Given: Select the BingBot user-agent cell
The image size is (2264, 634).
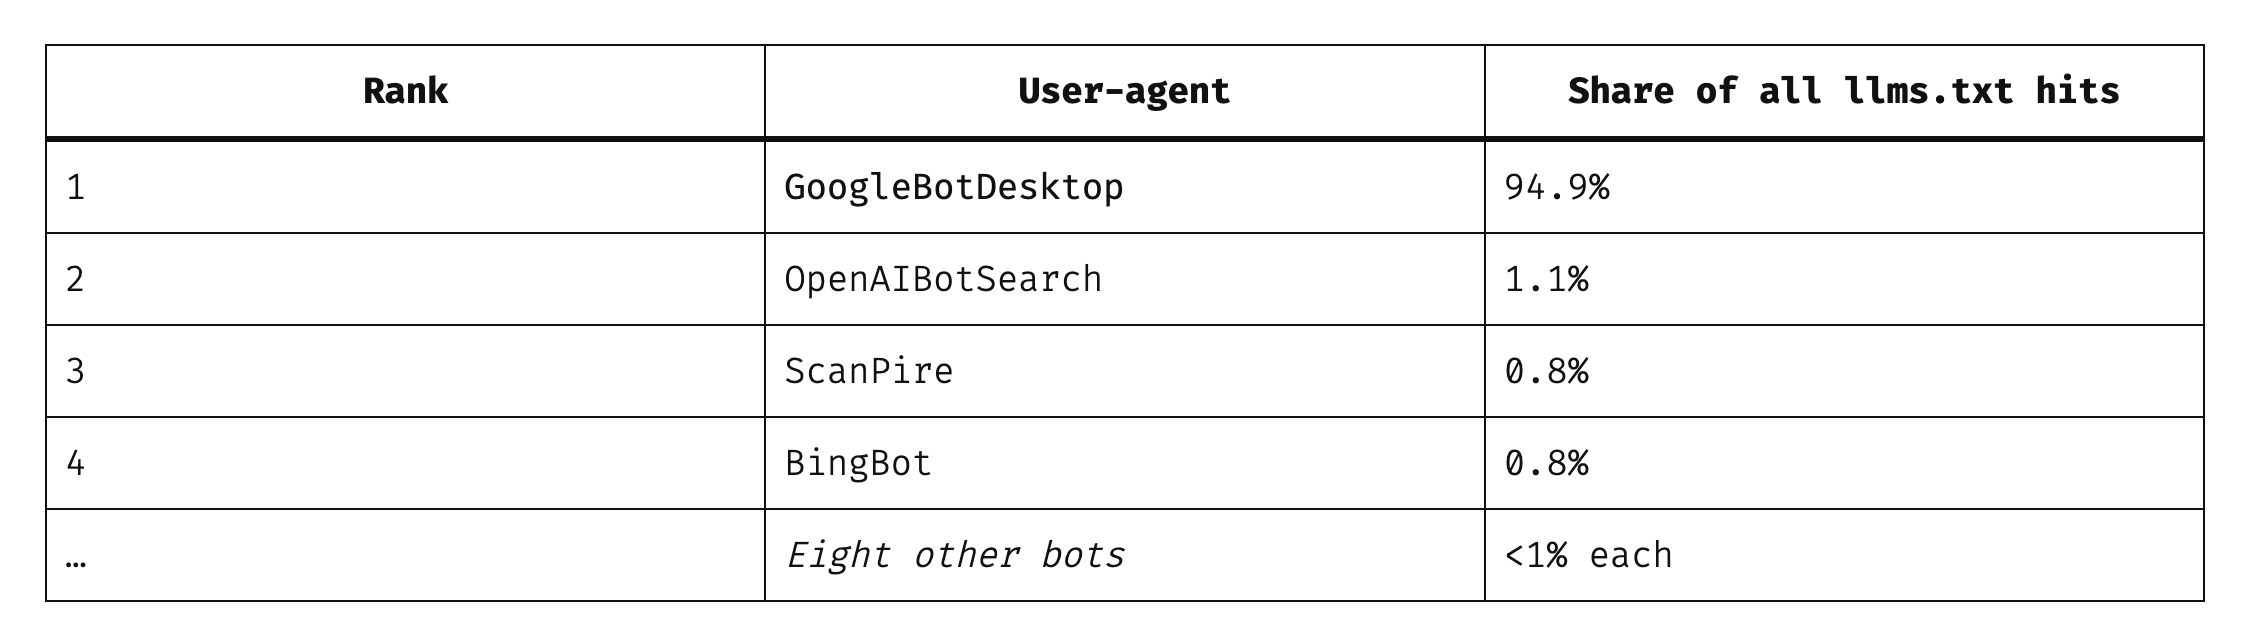Looking at the screenshot, I should coord(858,463).
